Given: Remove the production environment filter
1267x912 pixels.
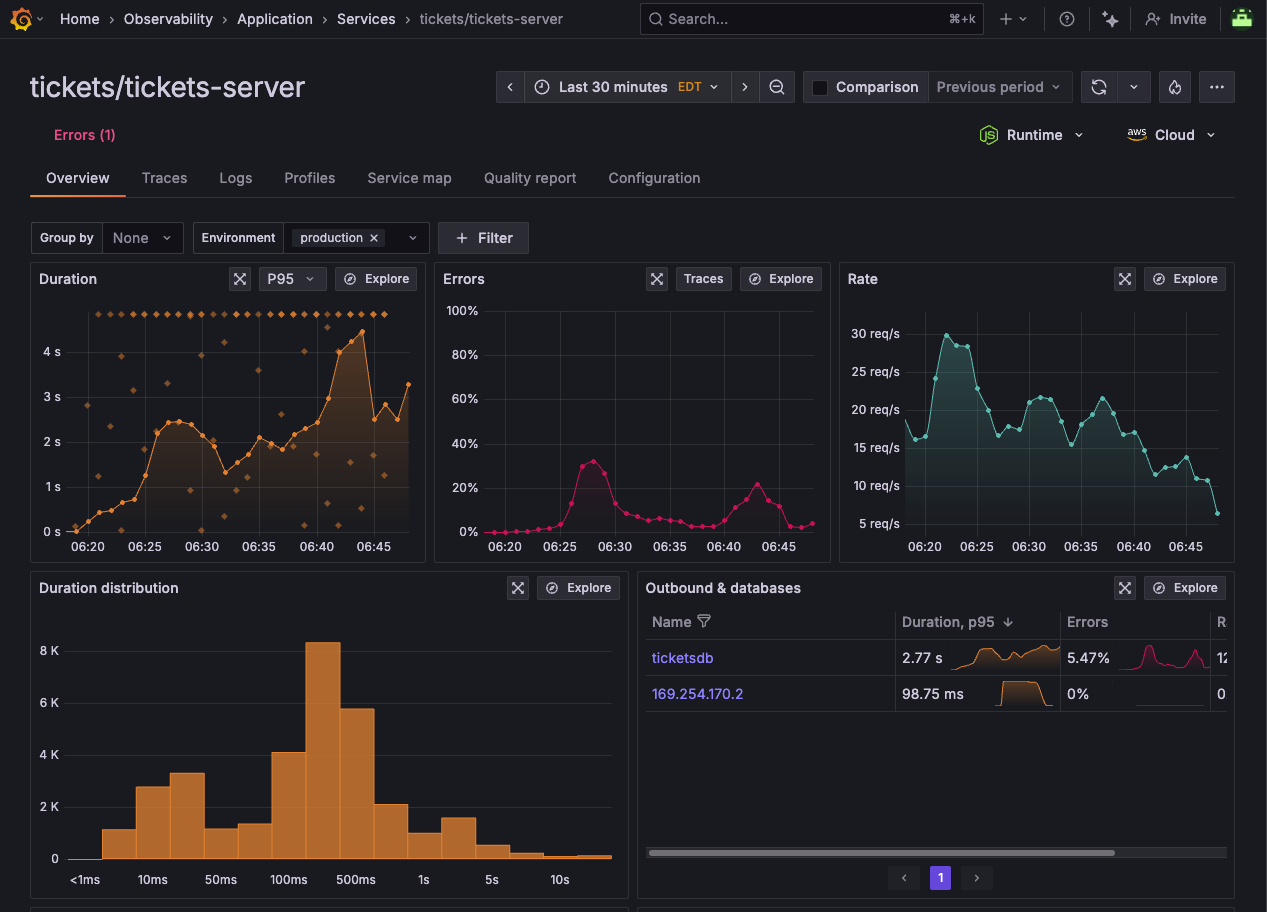Looking at the screenshot, I should [374, 238].
